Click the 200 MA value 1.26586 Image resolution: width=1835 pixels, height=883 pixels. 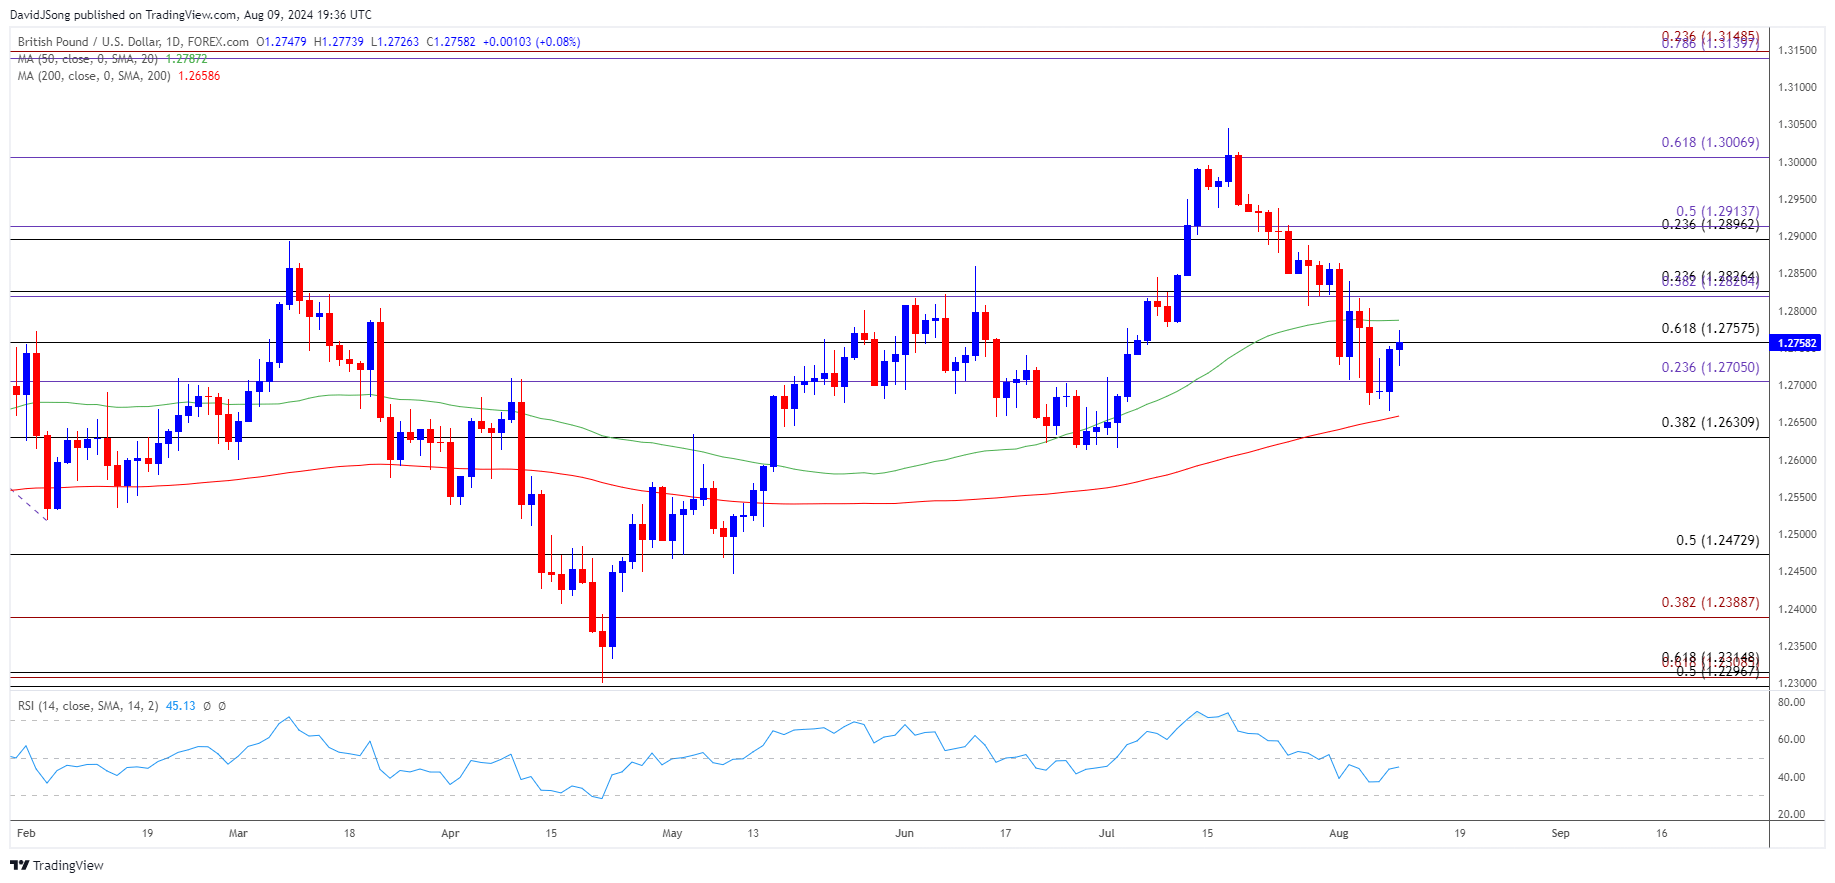click(199, 76)
